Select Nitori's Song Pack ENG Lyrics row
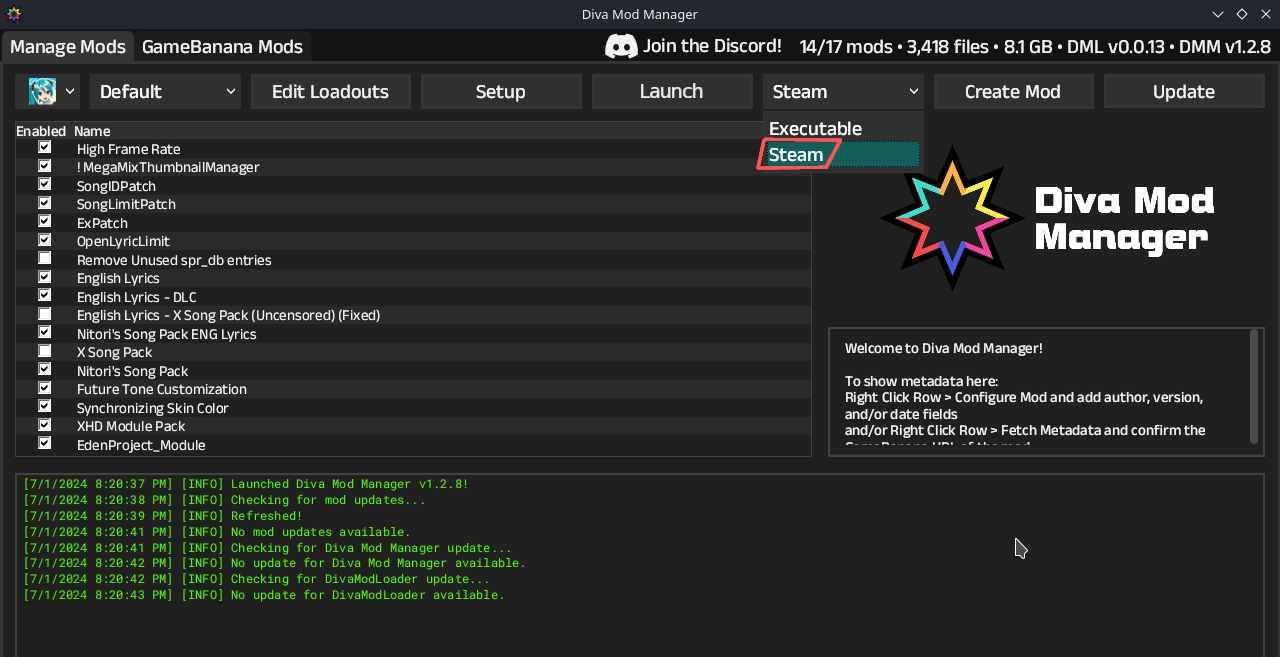 (x=413, y=334)
